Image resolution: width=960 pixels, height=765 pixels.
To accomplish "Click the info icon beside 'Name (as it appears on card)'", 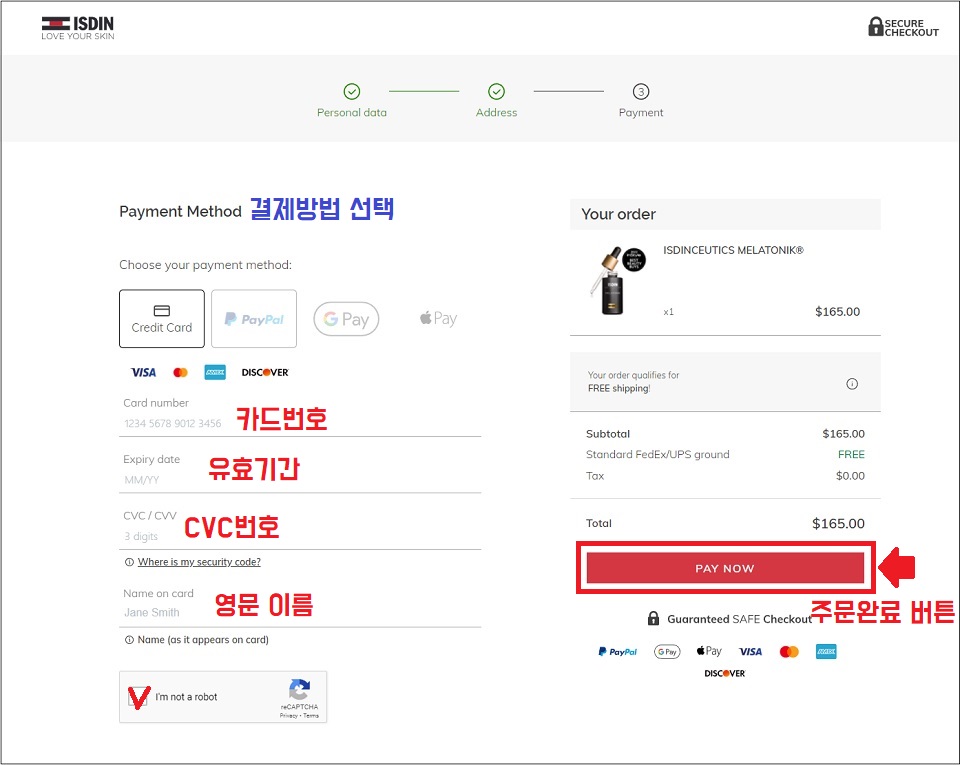I will pos(129,640).
